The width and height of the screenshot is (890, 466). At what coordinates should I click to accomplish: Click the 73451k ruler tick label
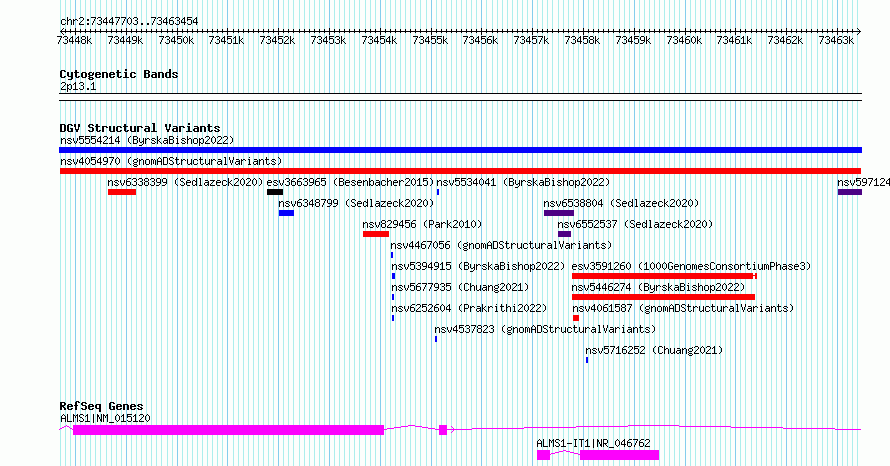click(x=226, y=40)
